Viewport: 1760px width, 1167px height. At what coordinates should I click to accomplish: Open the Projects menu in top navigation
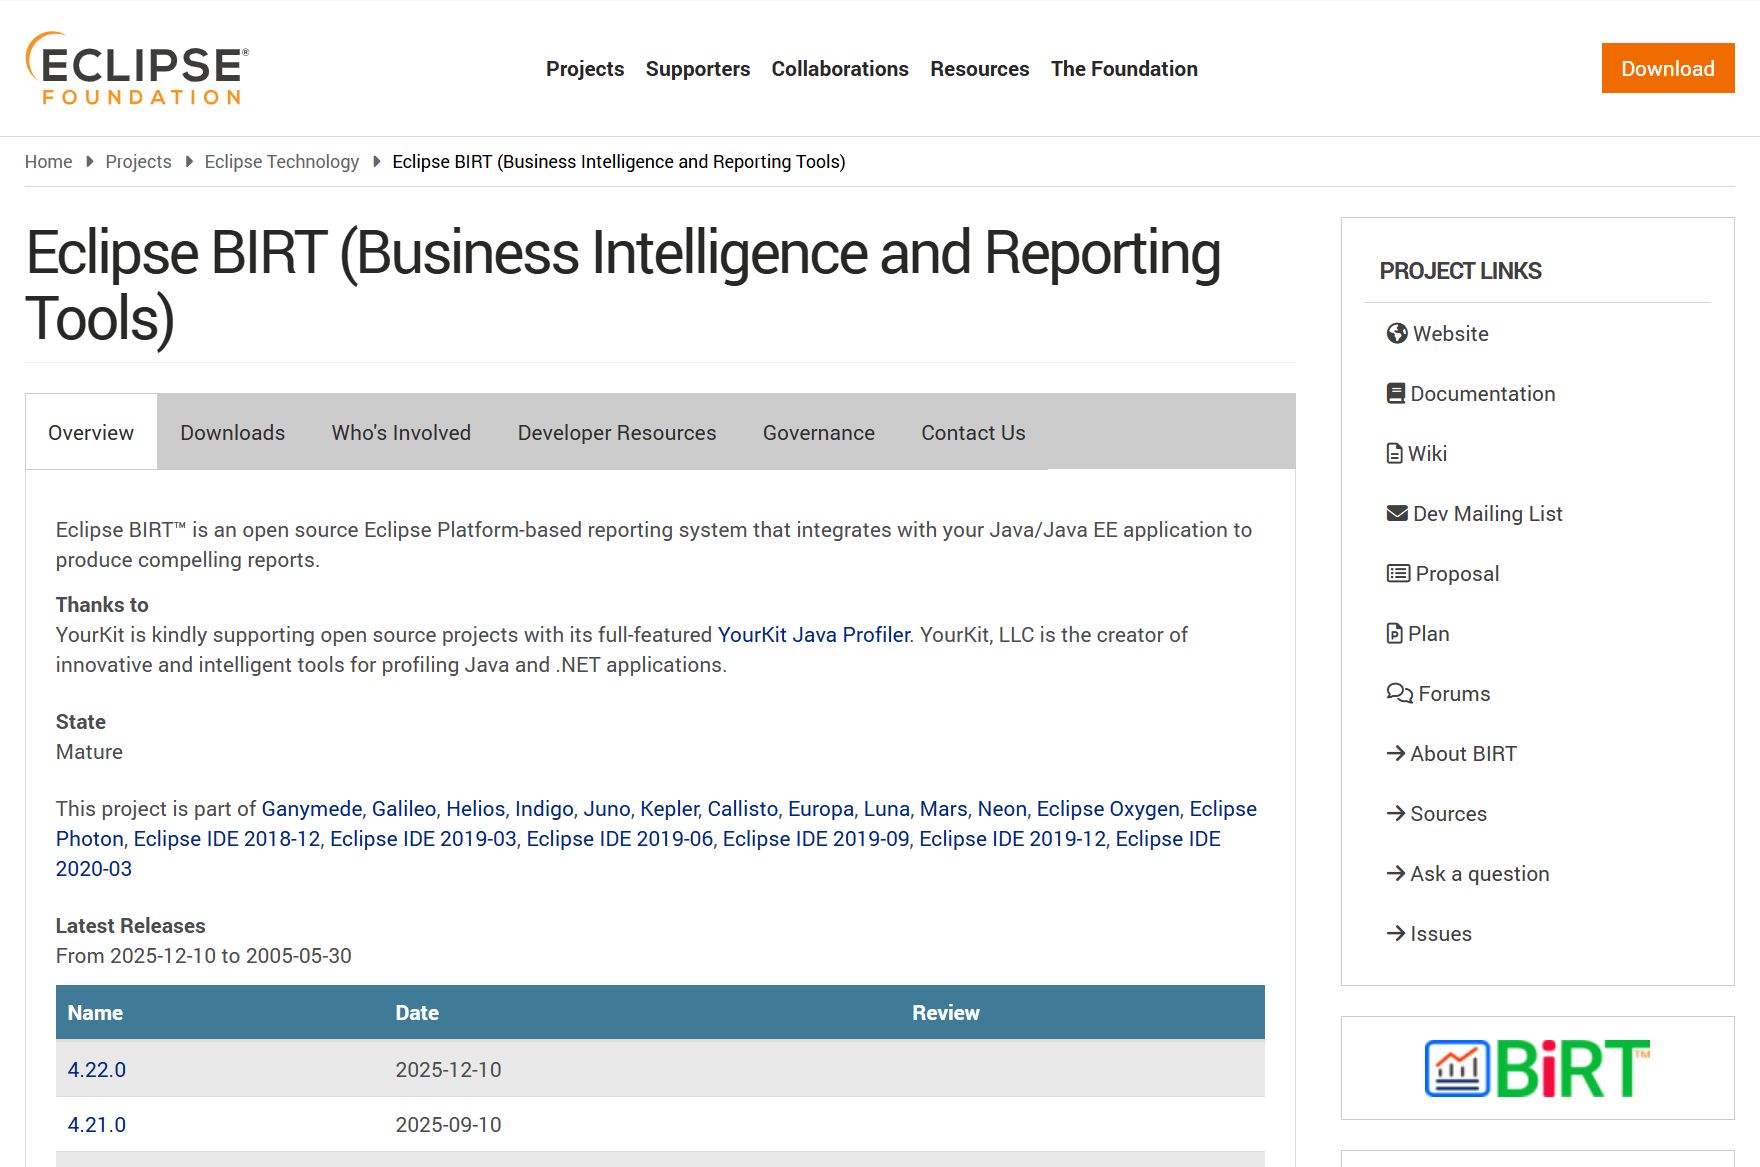[x=584, y=69]
